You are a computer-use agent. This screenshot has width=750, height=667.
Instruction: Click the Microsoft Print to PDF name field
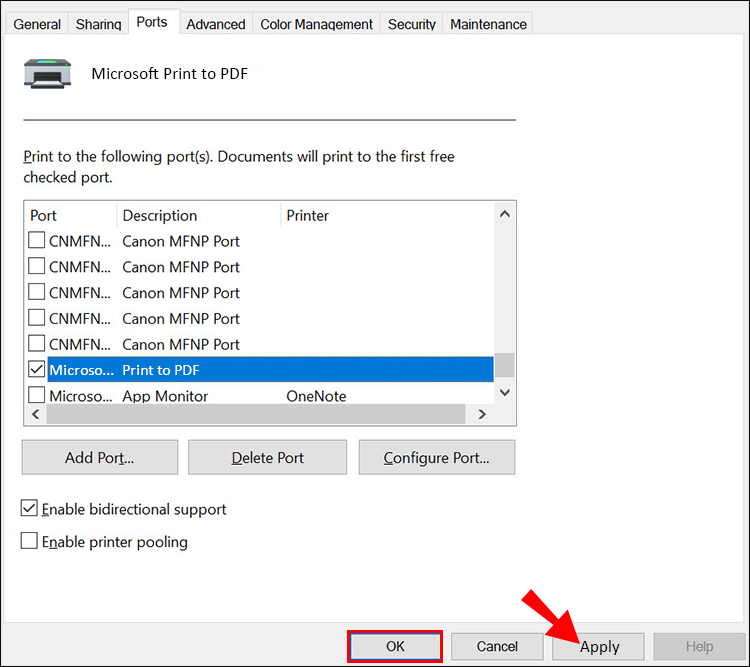[170, 74]
